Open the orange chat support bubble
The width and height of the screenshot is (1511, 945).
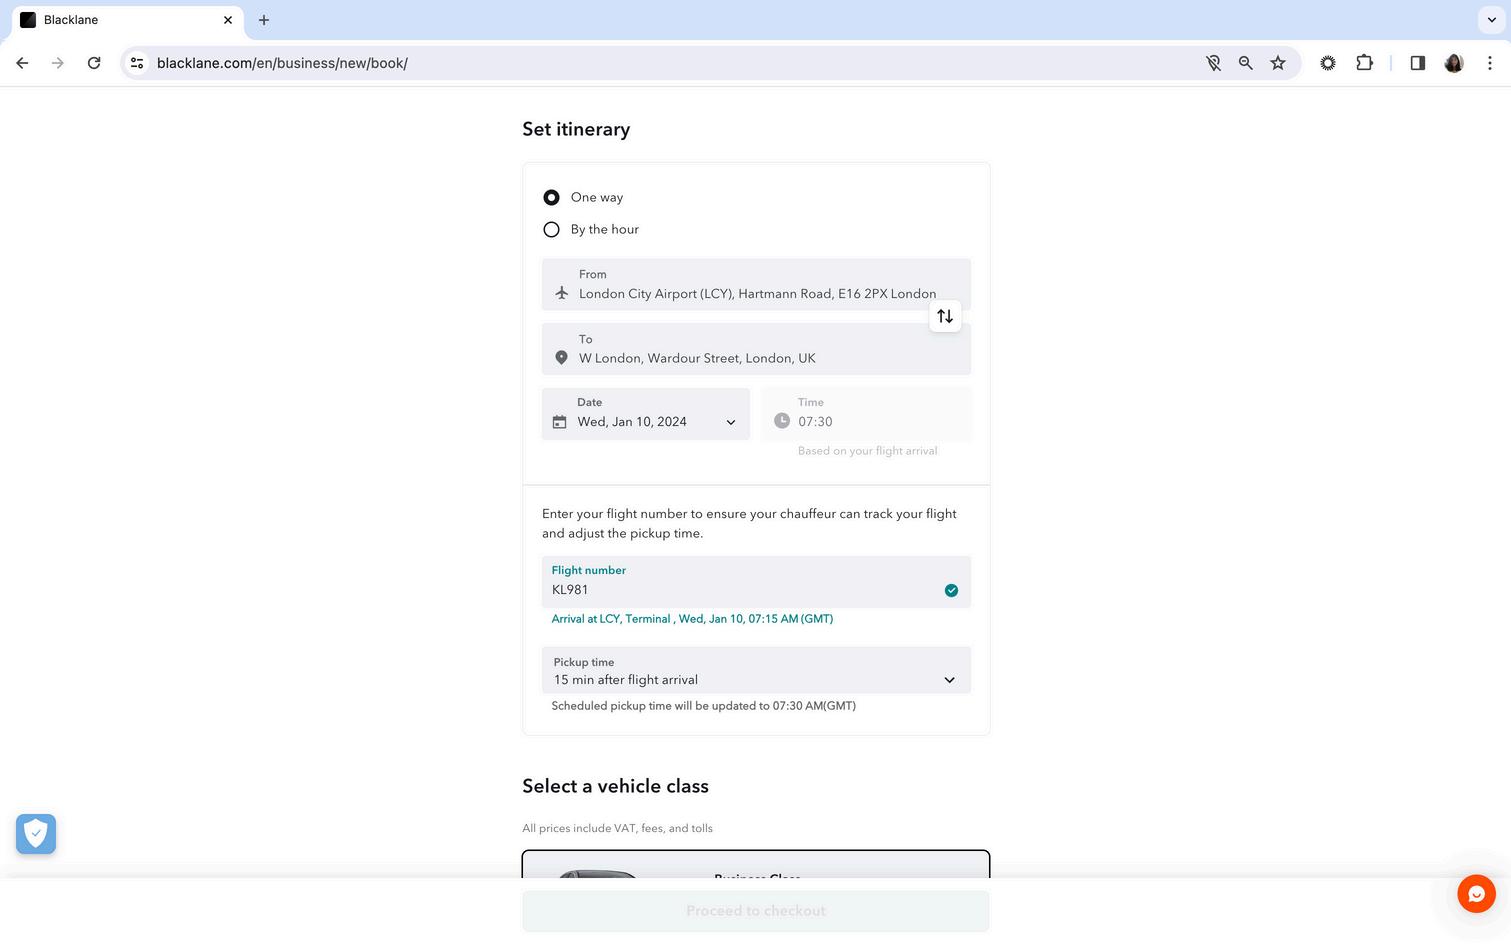1476,894
